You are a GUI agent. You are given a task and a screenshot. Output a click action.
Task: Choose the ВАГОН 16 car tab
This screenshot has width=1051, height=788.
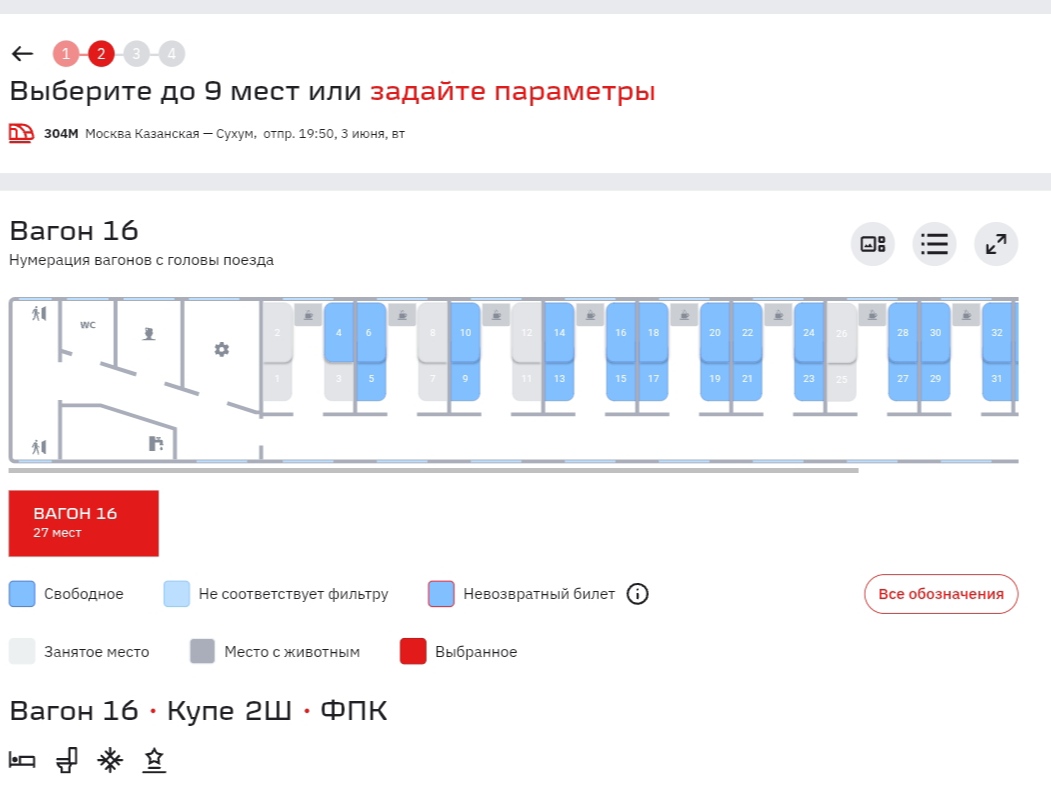click(x=84, y=523)
